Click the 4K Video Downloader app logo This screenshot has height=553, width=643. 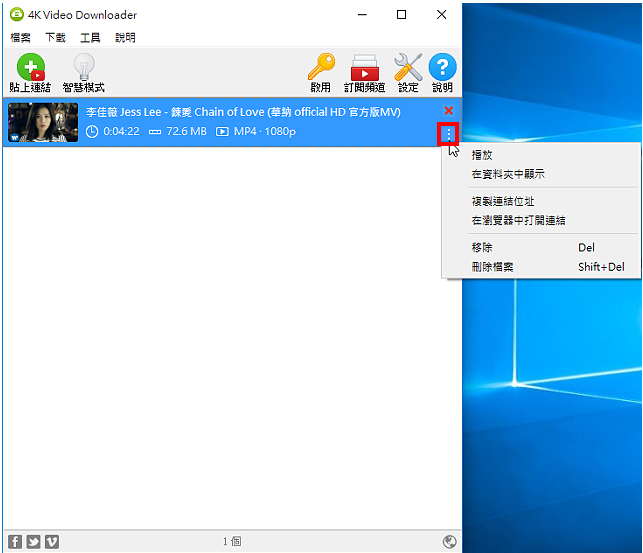17,14
